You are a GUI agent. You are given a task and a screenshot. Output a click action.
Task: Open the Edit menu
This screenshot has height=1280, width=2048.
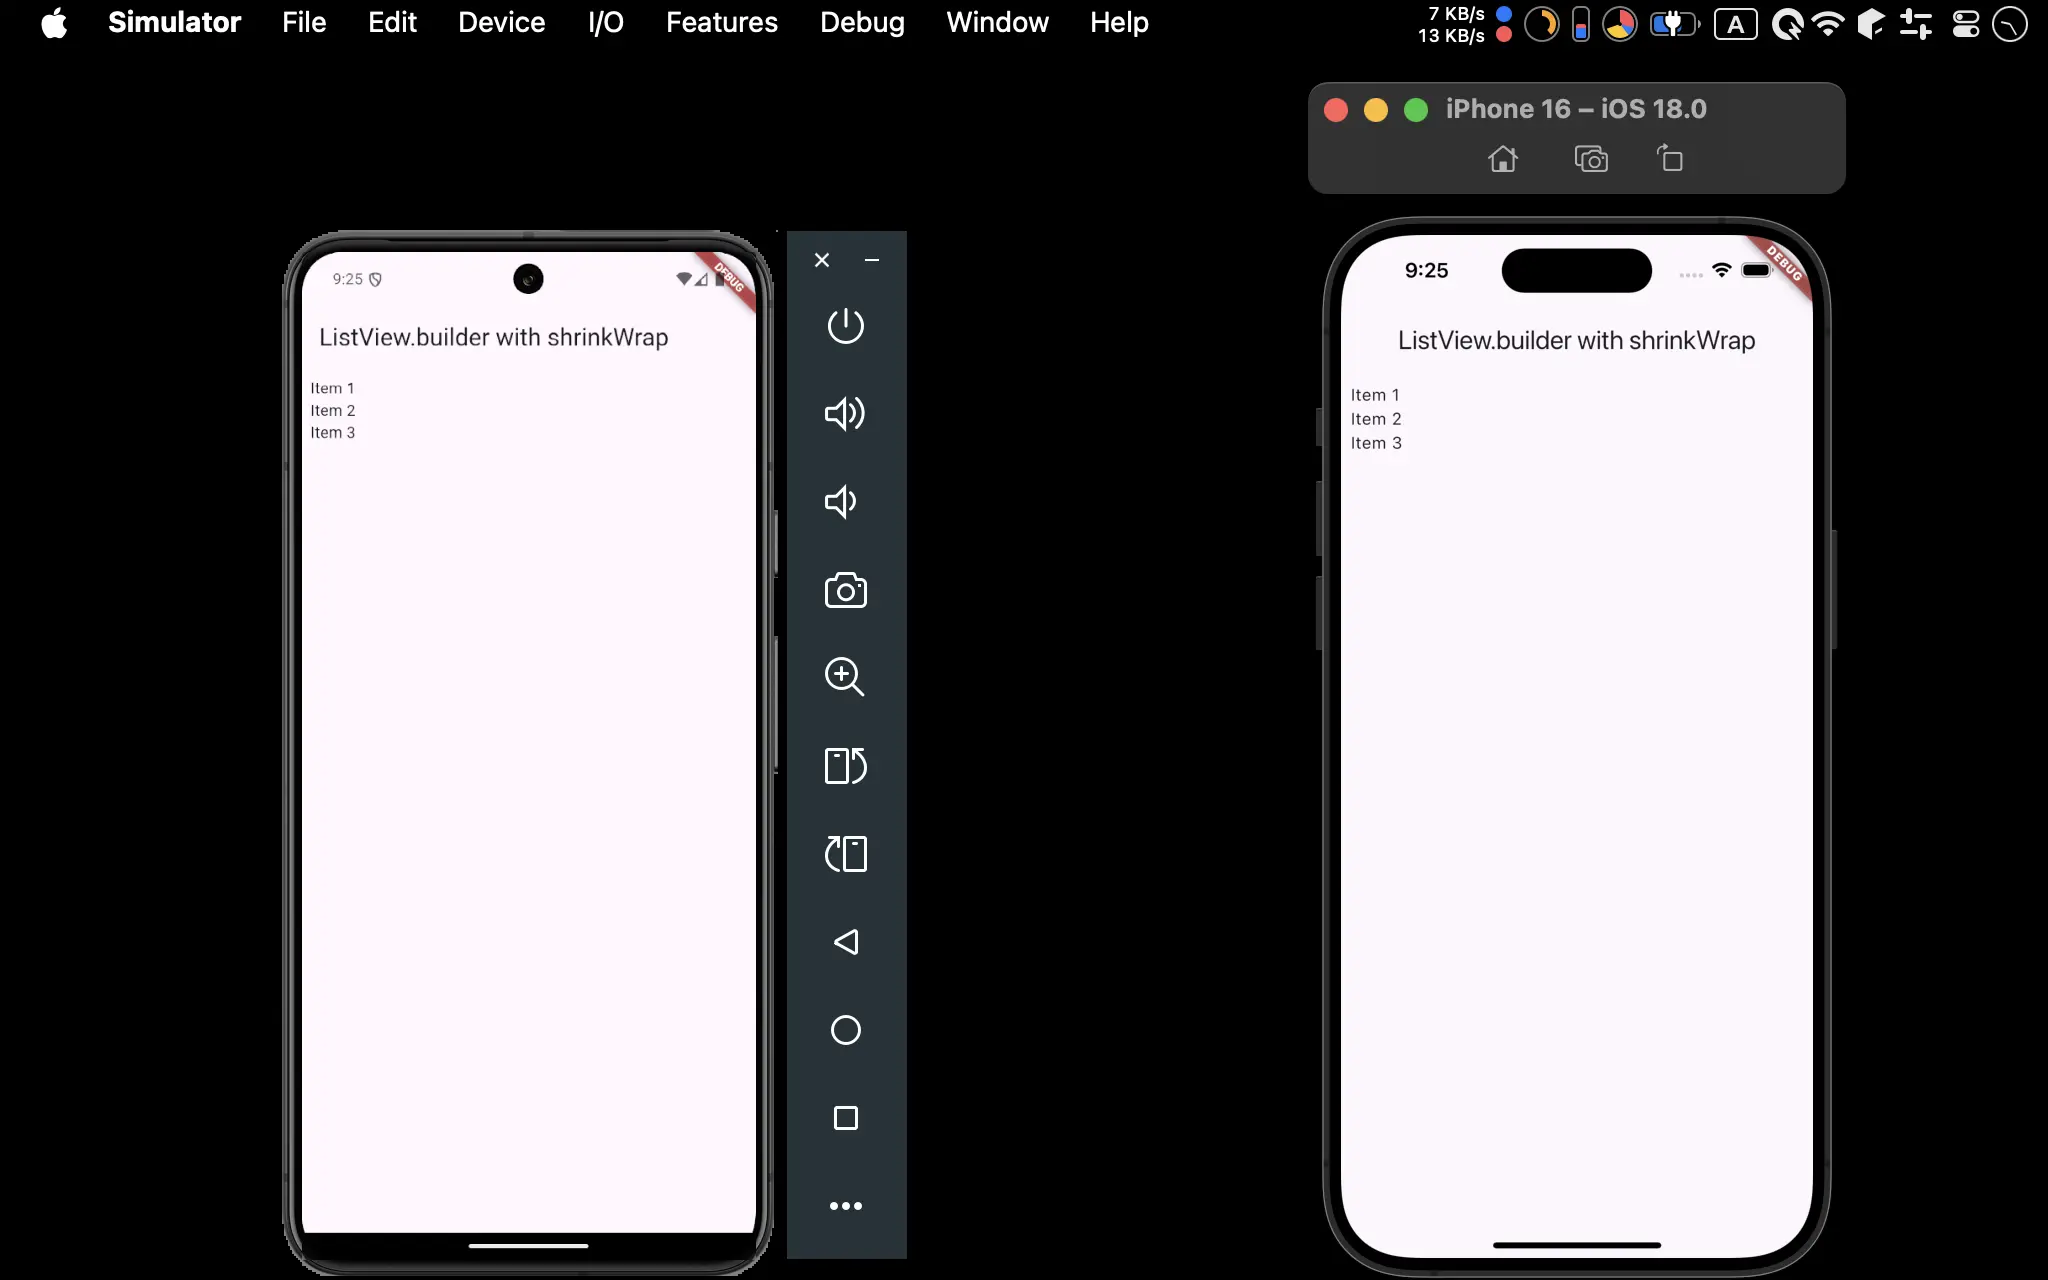[x=392, y=22]
